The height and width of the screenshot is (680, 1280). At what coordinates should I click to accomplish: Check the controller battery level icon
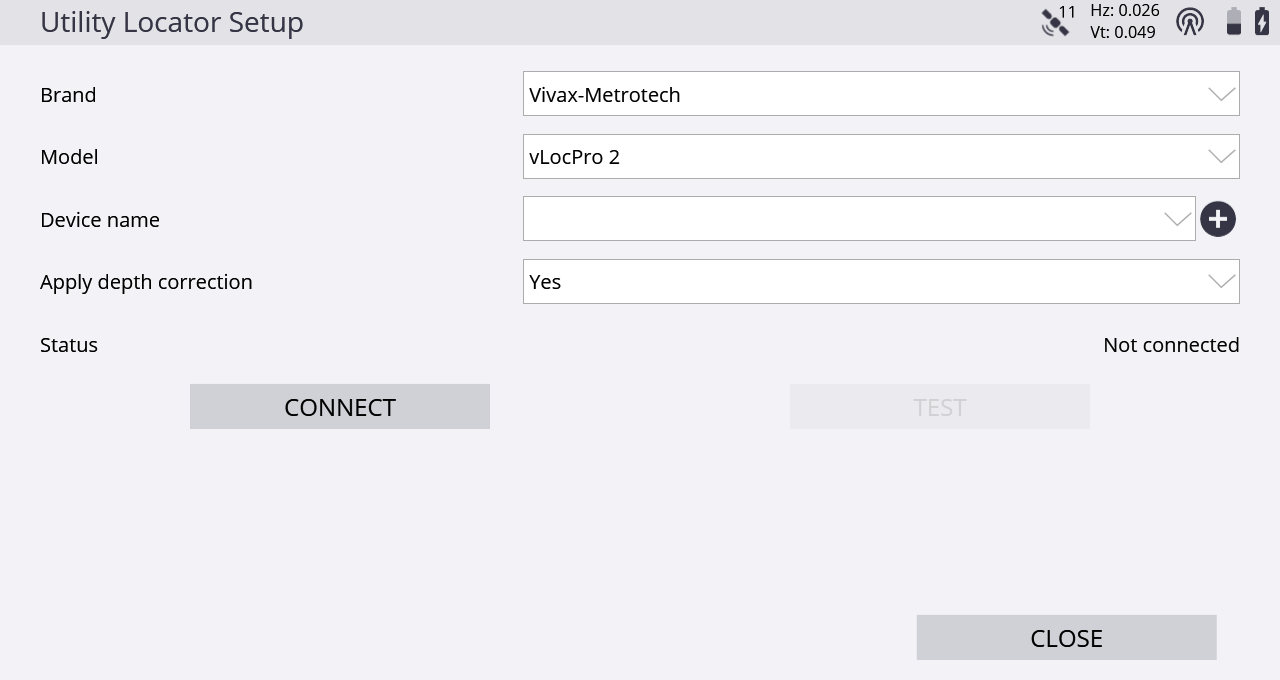[1234, 21]
